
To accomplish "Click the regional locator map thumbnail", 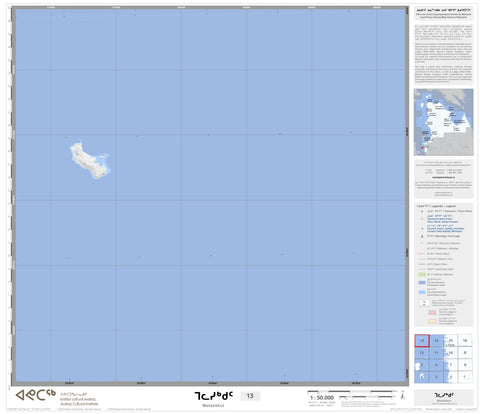I will [443, 122].
